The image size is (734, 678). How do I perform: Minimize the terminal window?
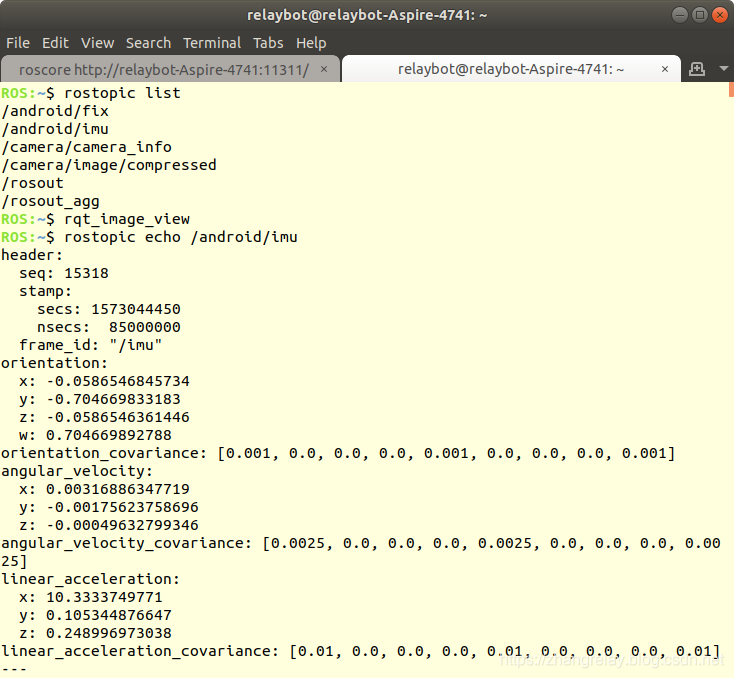679,15
